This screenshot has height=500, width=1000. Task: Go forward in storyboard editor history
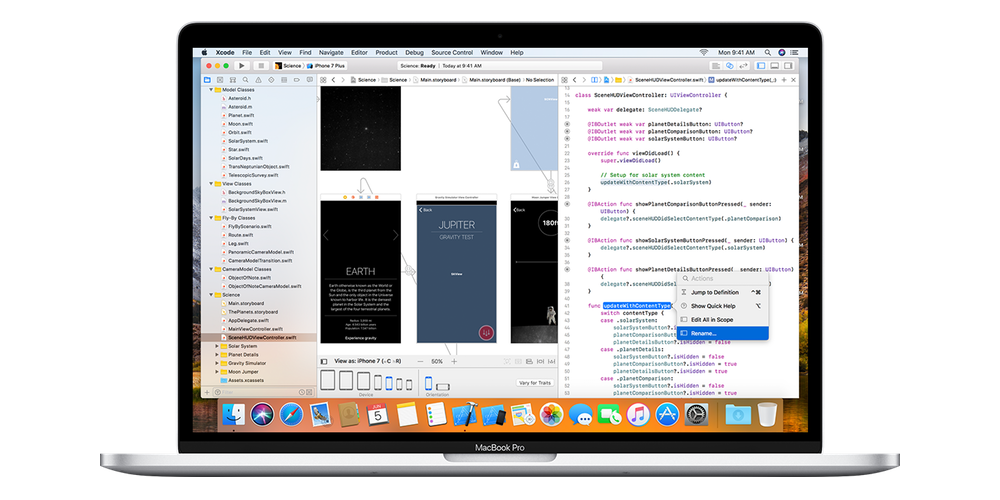(342, 80)
